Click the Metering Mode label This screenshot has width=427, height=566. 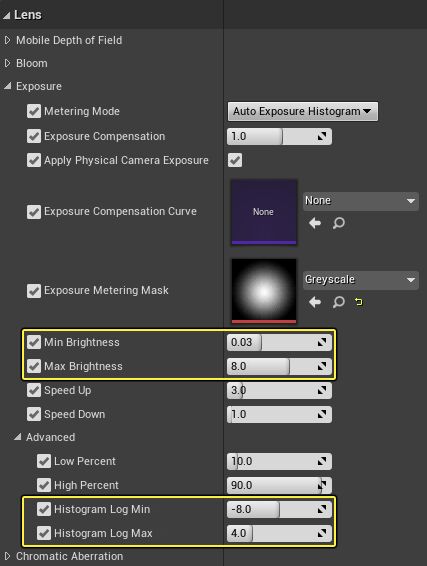pyautogui.click(x=82, y=112)
